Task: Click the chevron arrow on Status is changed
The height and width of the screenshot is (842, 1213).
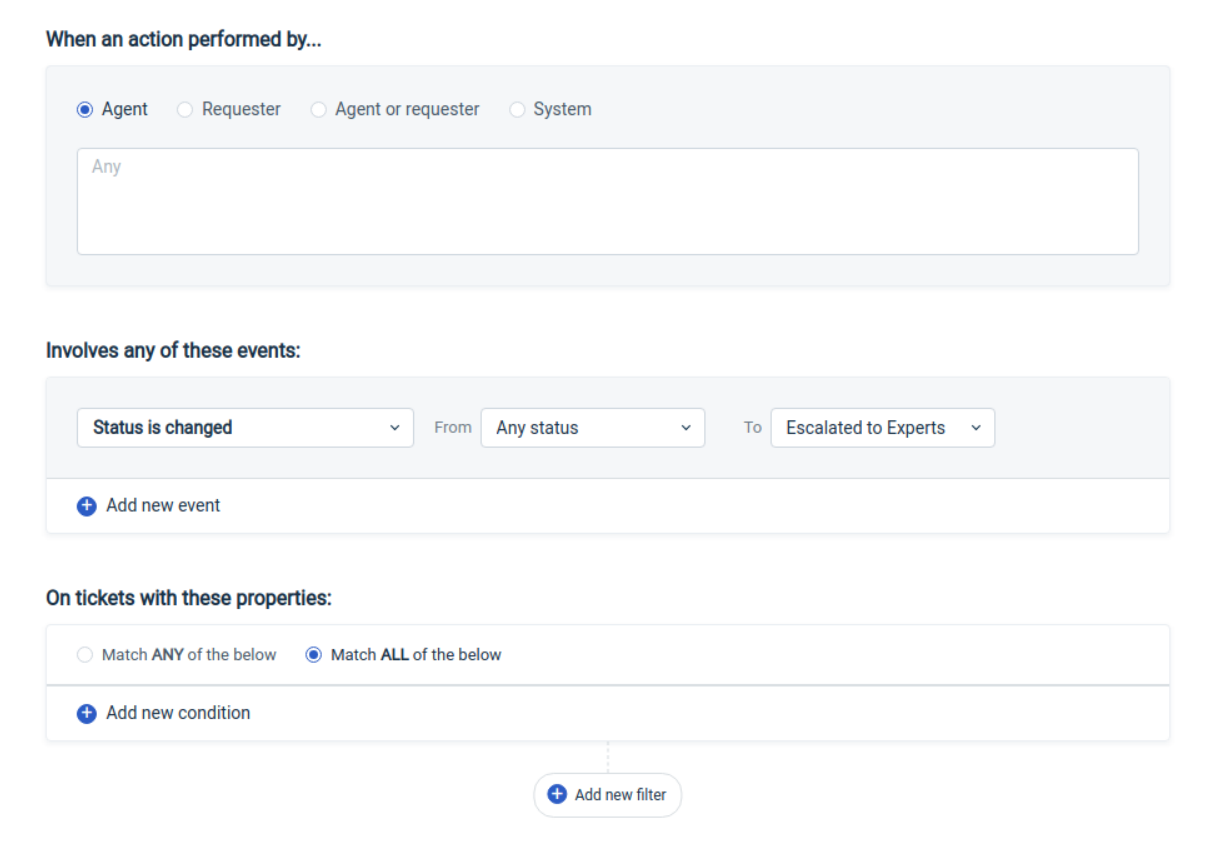Action: 394,428
